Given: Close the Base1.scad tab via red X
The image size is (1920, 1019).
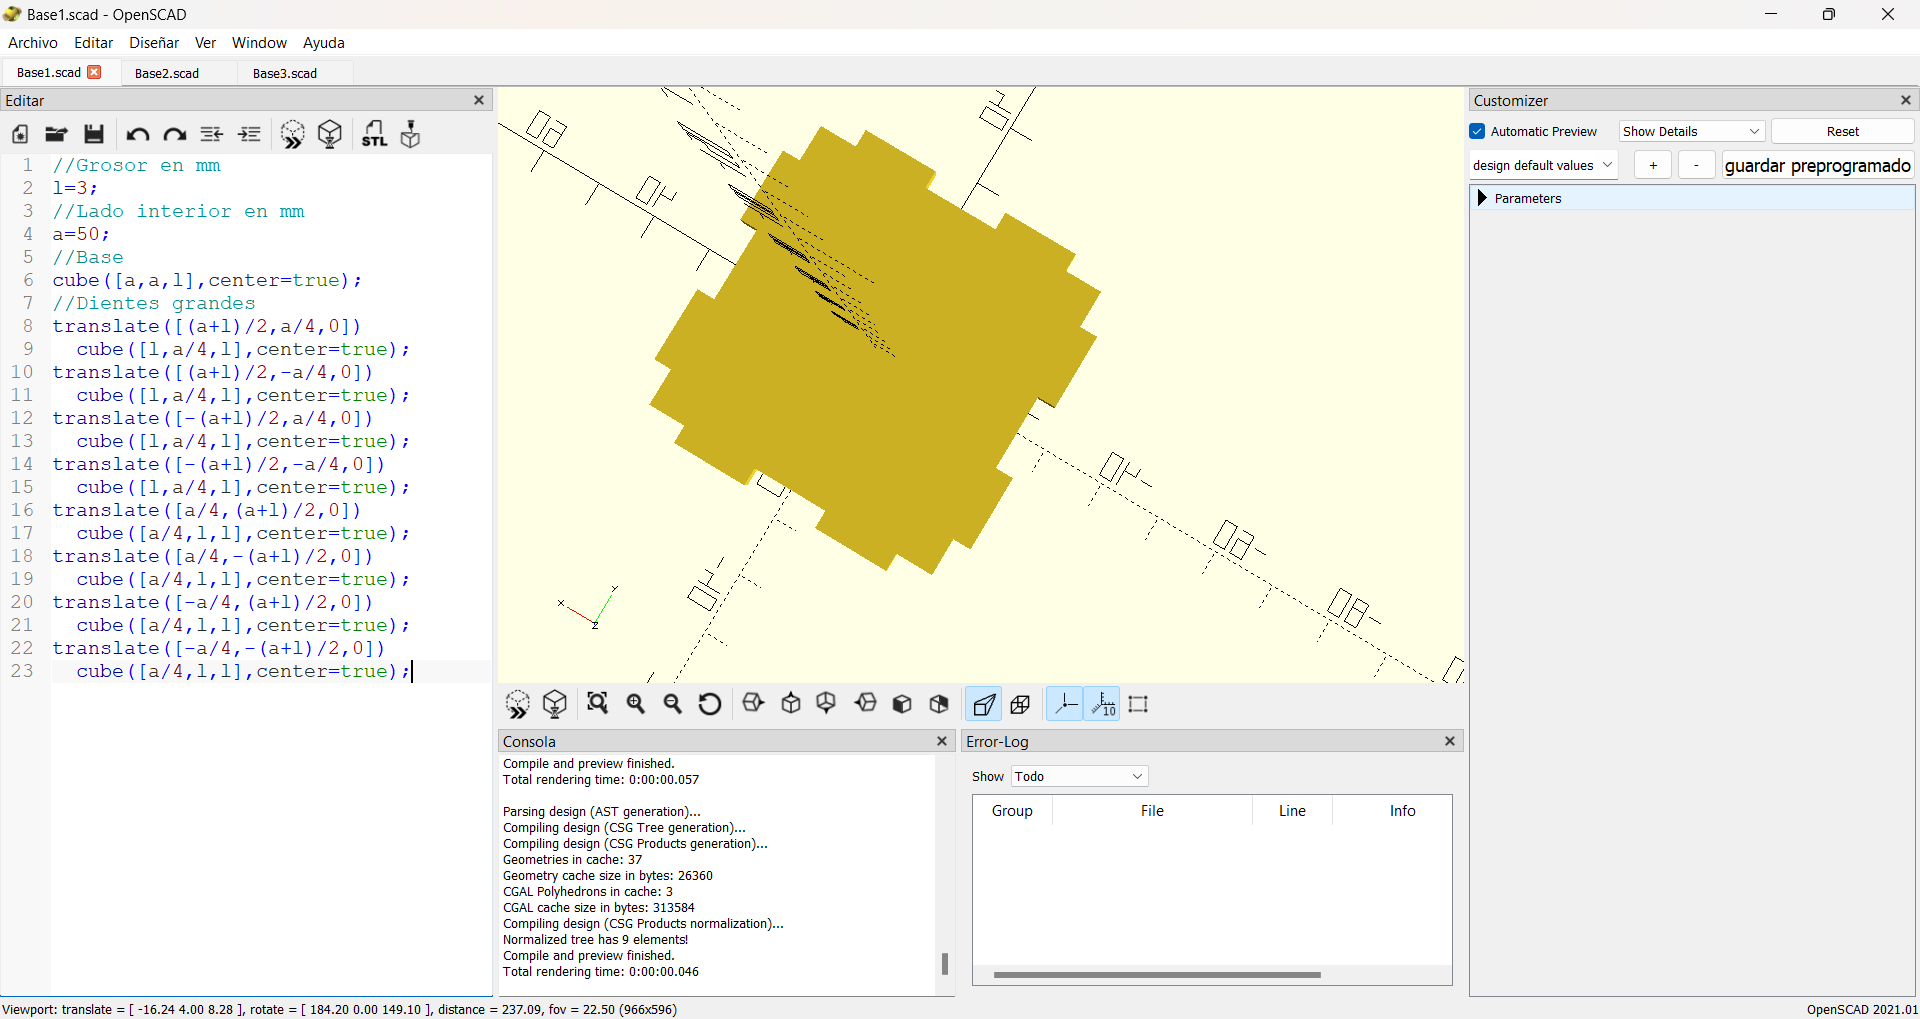Looking at the screenshot, I should point(95,72).
